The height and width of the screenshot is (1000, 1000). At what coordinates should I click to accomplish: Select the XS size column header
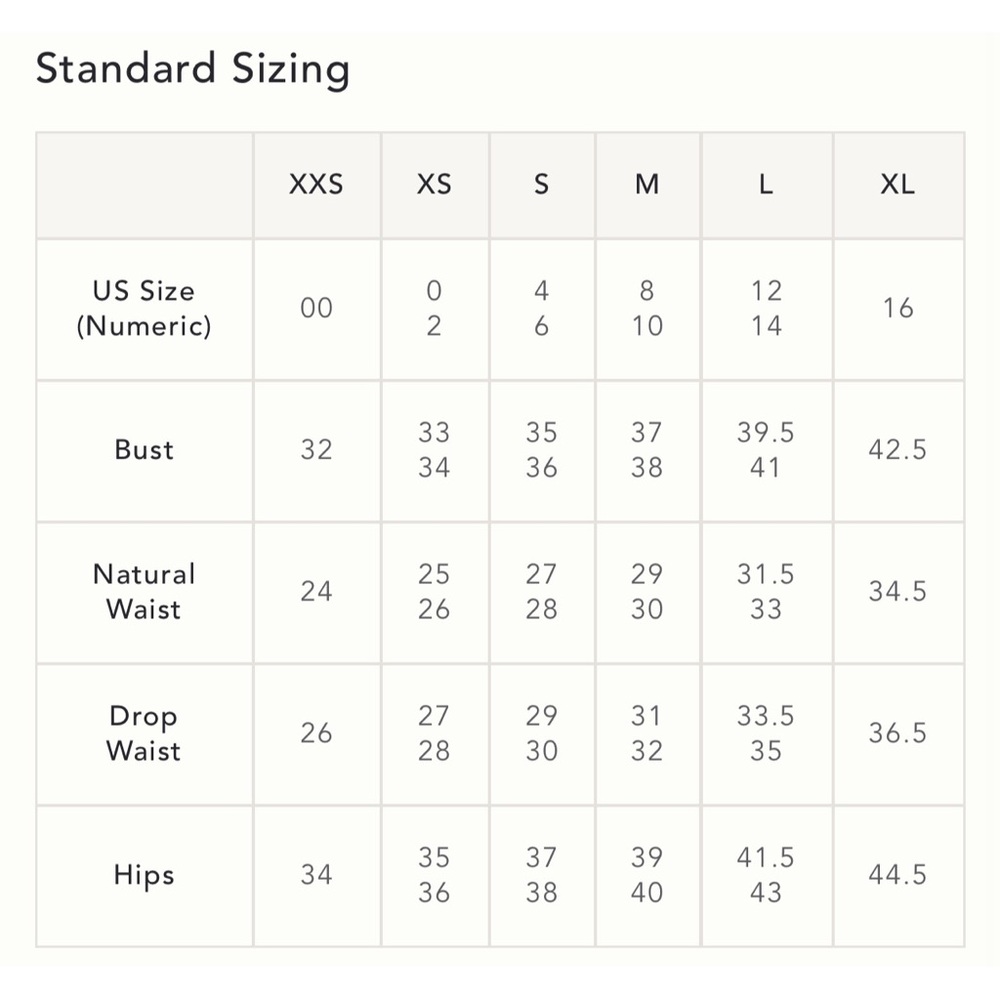(434, 185)
